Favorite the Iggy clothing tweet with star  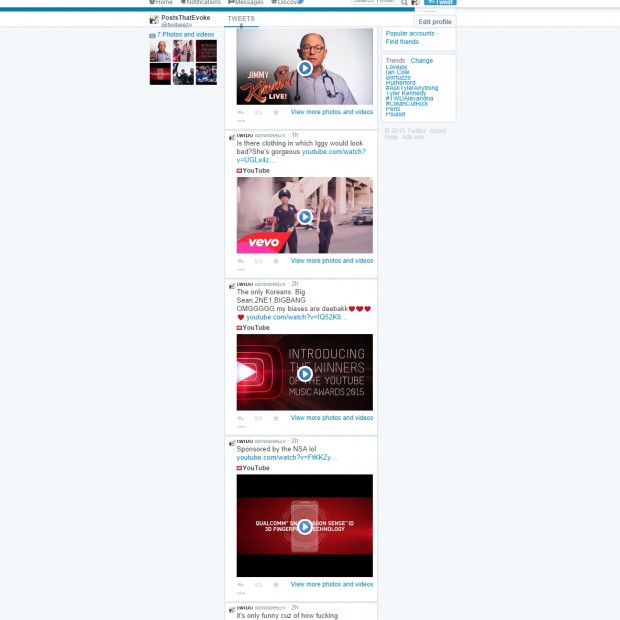[276, 261]
